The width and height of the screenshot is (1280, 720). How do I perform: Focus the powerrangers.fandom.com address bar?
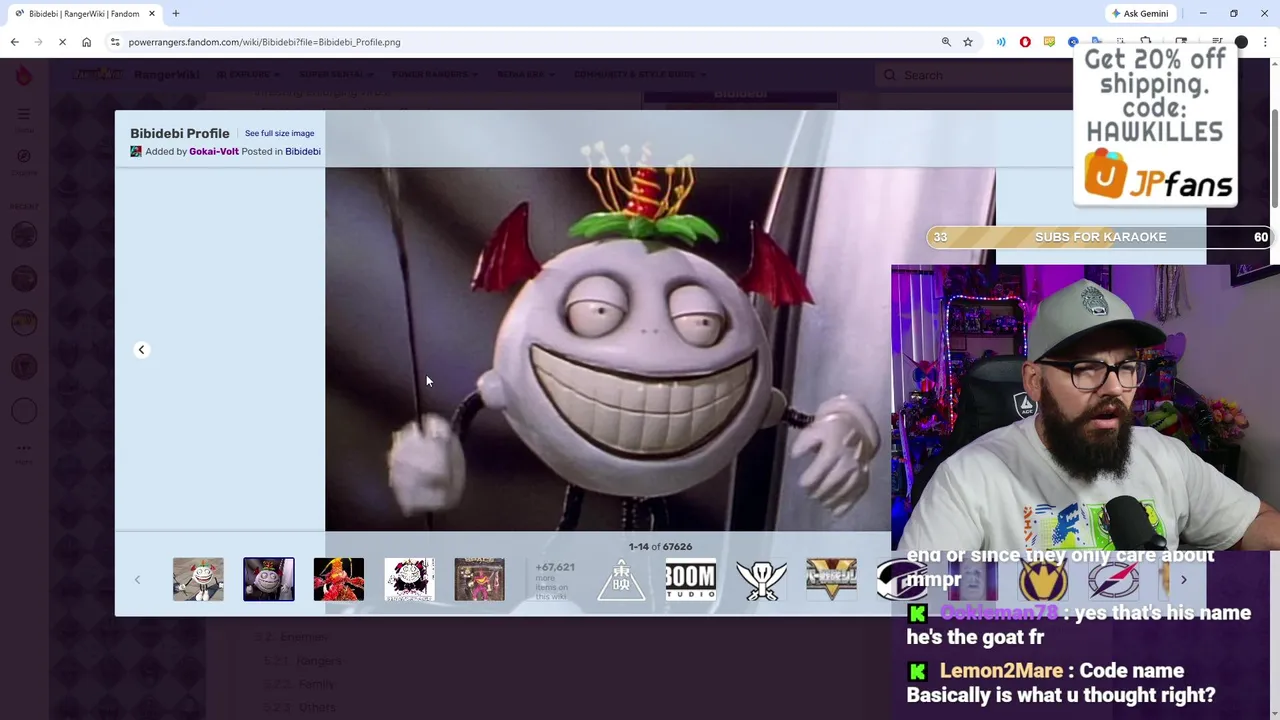coord(530,42)
